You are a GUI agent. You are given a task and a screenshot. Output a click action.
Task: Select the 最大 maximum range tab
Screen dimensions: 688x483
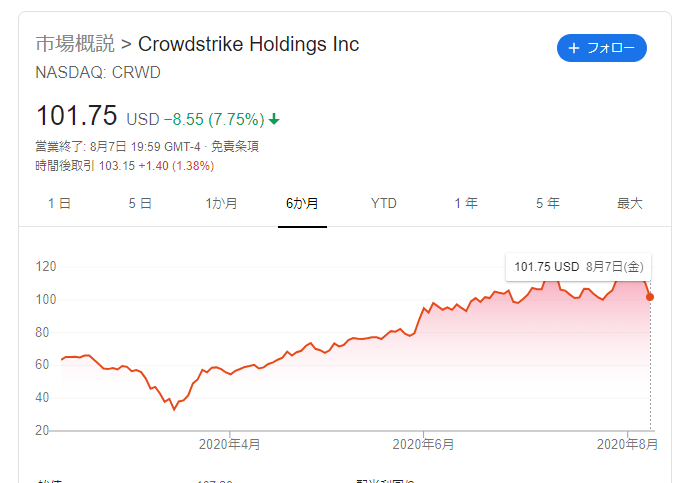tap(629, 204)
